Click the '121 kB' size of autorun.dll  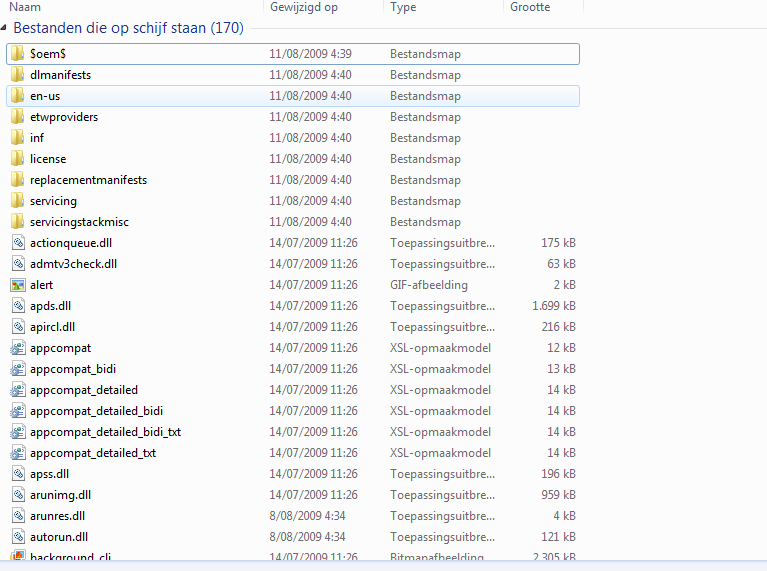(558, 537)
